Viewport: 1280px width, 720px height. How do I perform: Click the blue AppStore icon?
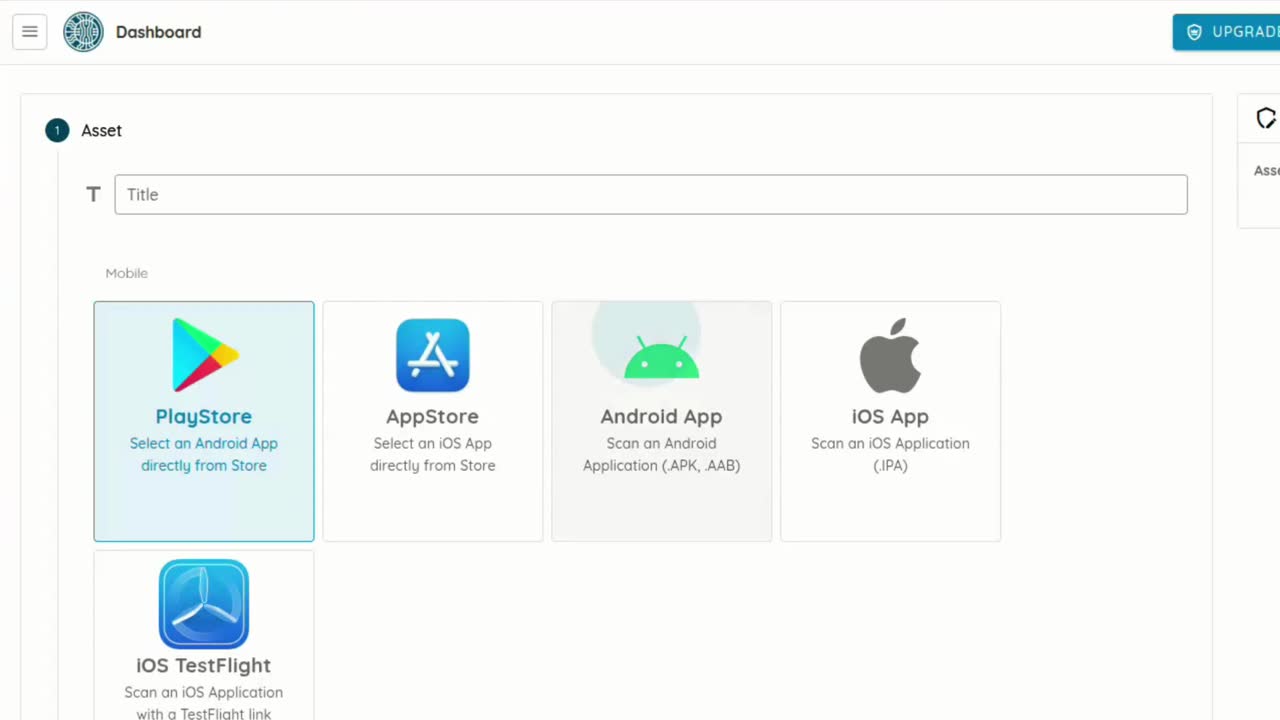433,355
